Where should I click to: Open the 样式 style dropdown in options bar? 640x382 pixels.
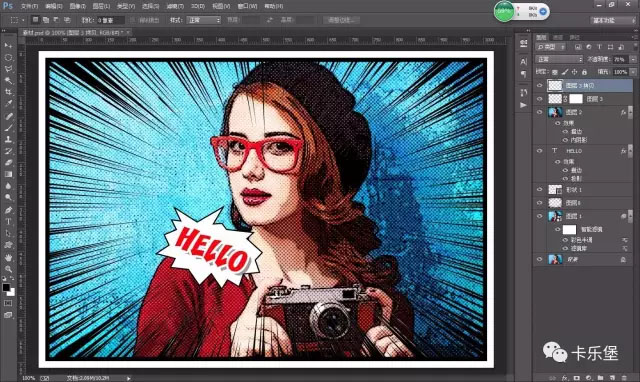point(203,20)
